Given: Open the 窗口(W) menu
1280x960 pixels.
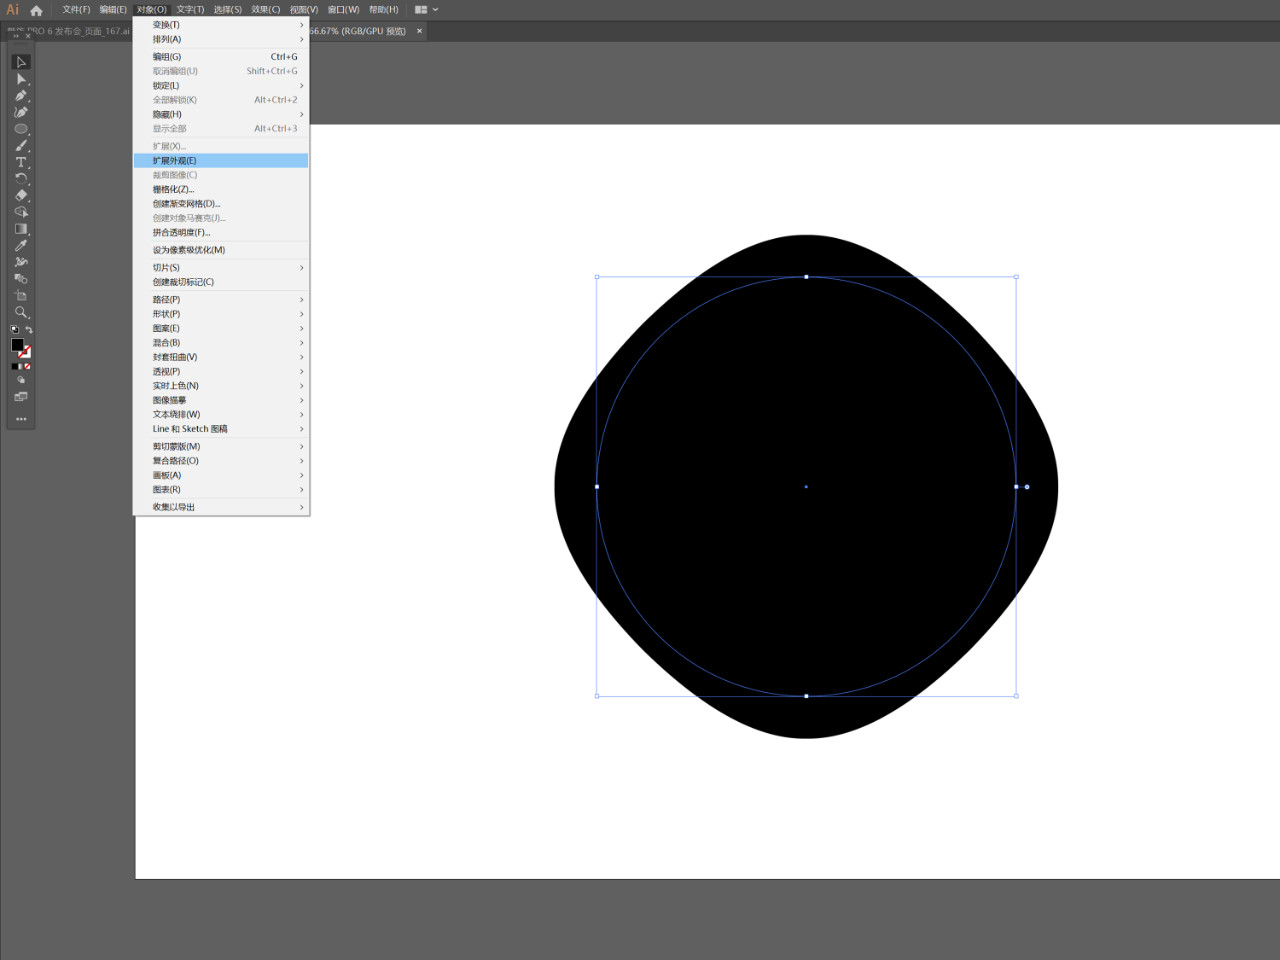Looking at the screenshot, I should (343, 9).
